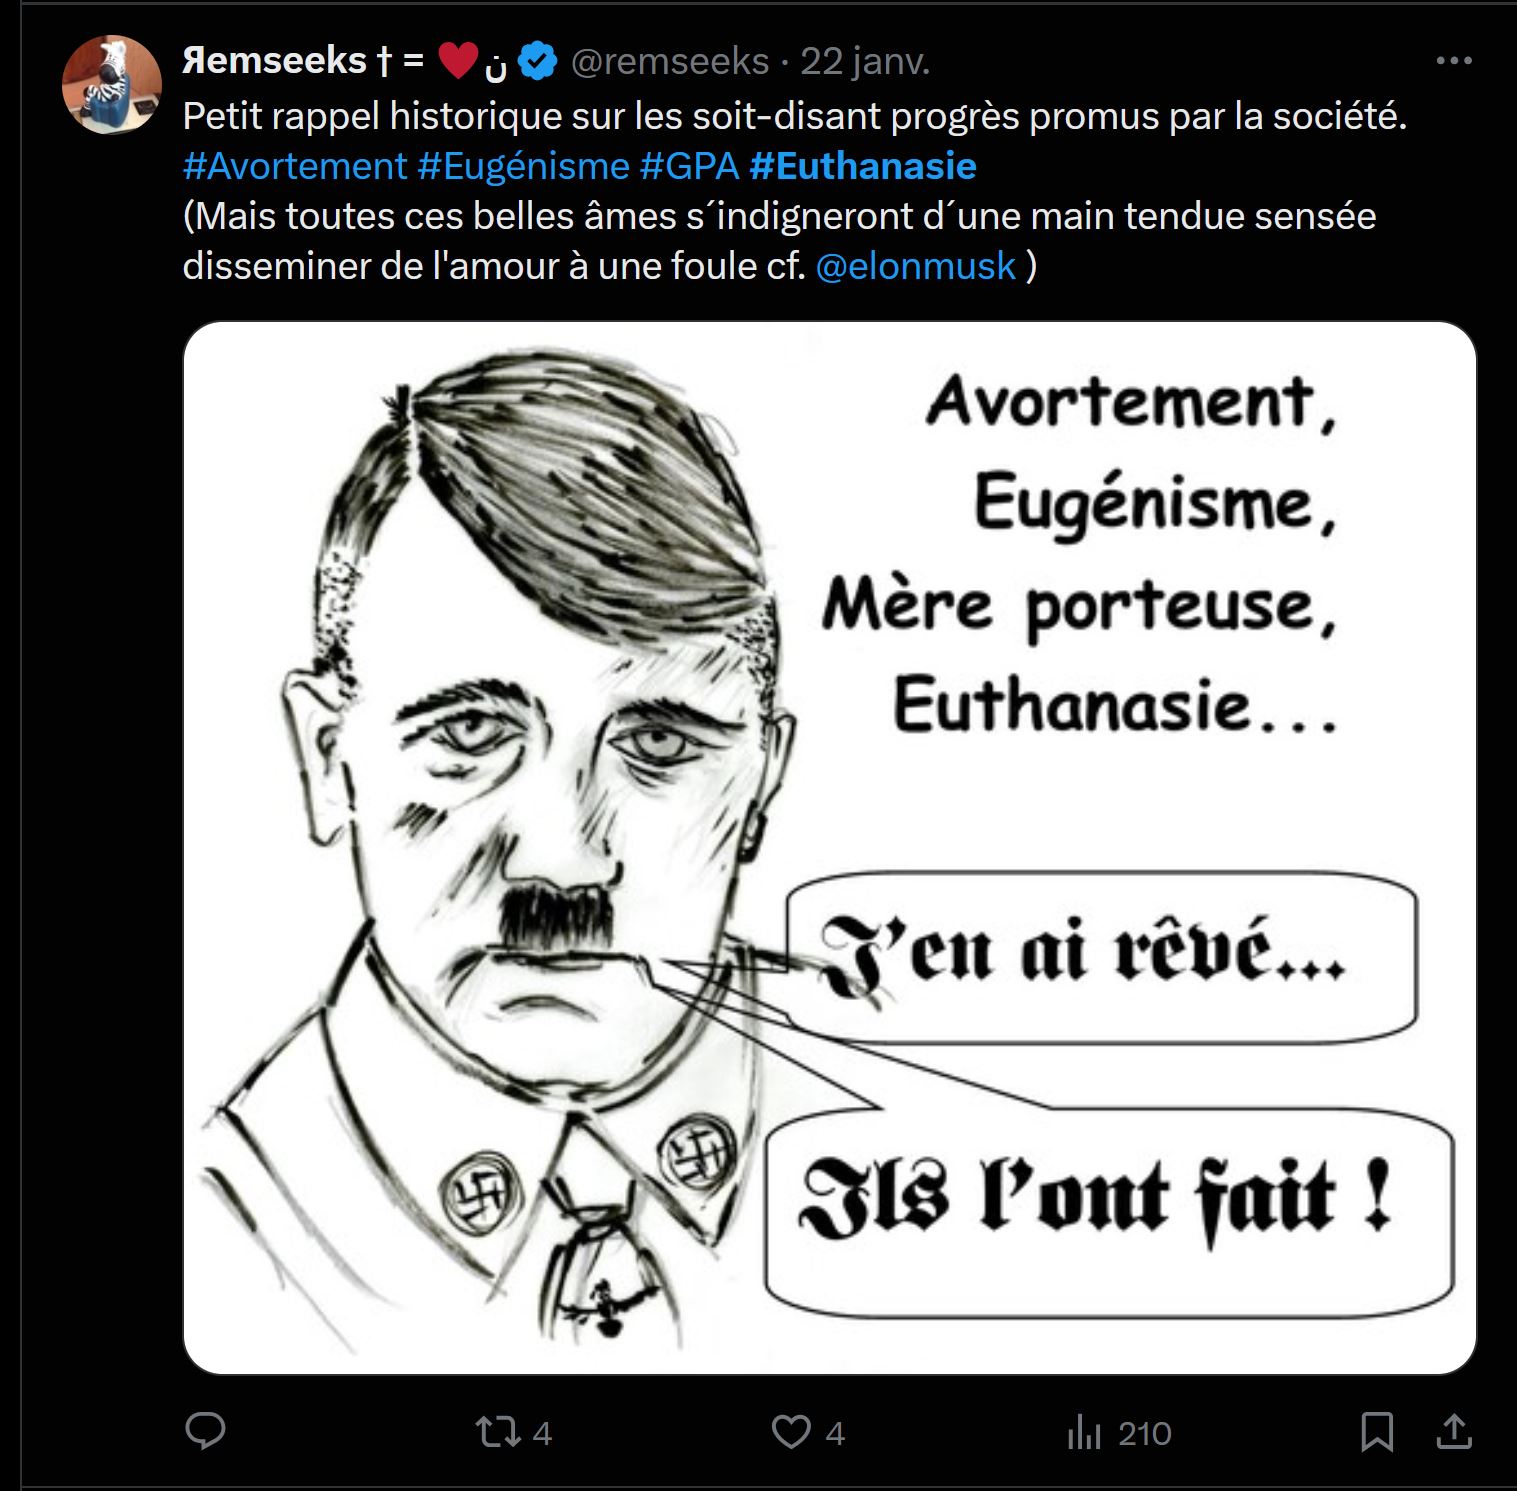
Task: Open the view analytics bar chart icon
Action: coord(1083,1434)
